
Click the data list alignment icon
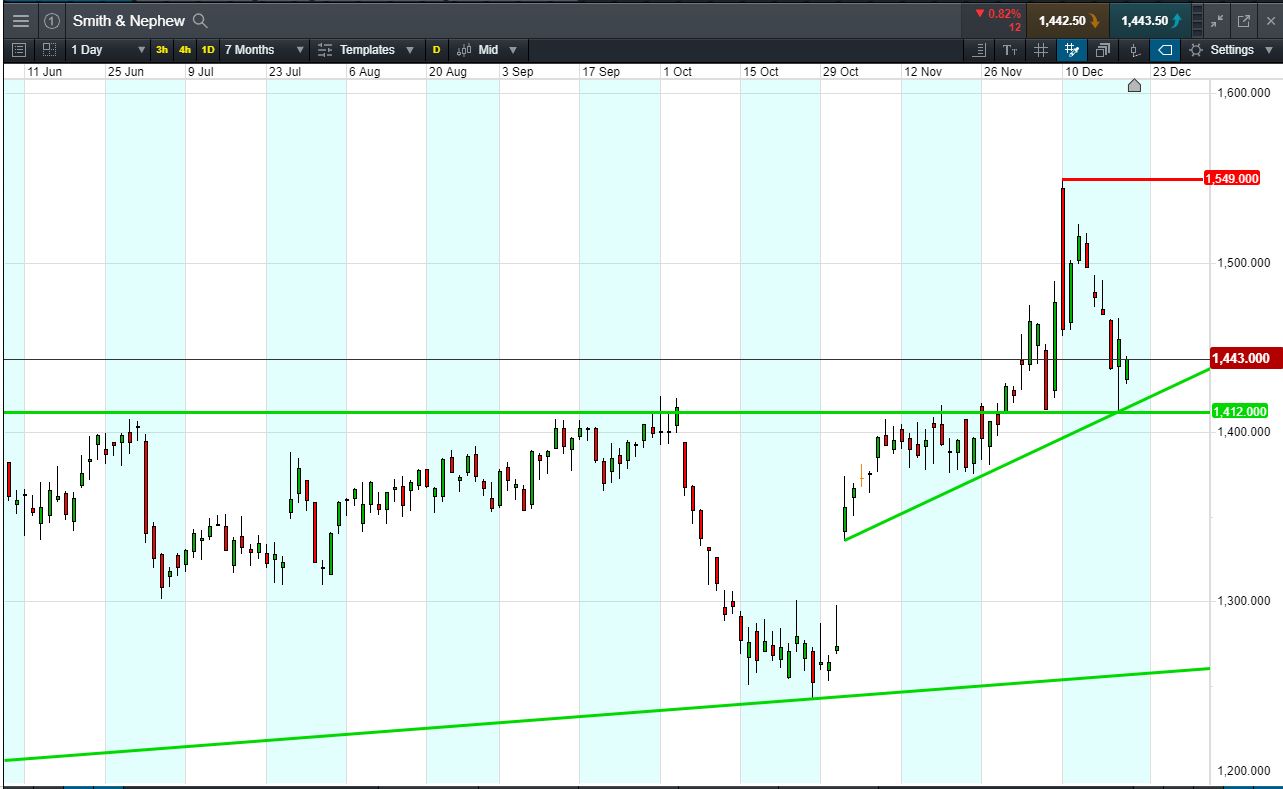(x=979, y=50)
